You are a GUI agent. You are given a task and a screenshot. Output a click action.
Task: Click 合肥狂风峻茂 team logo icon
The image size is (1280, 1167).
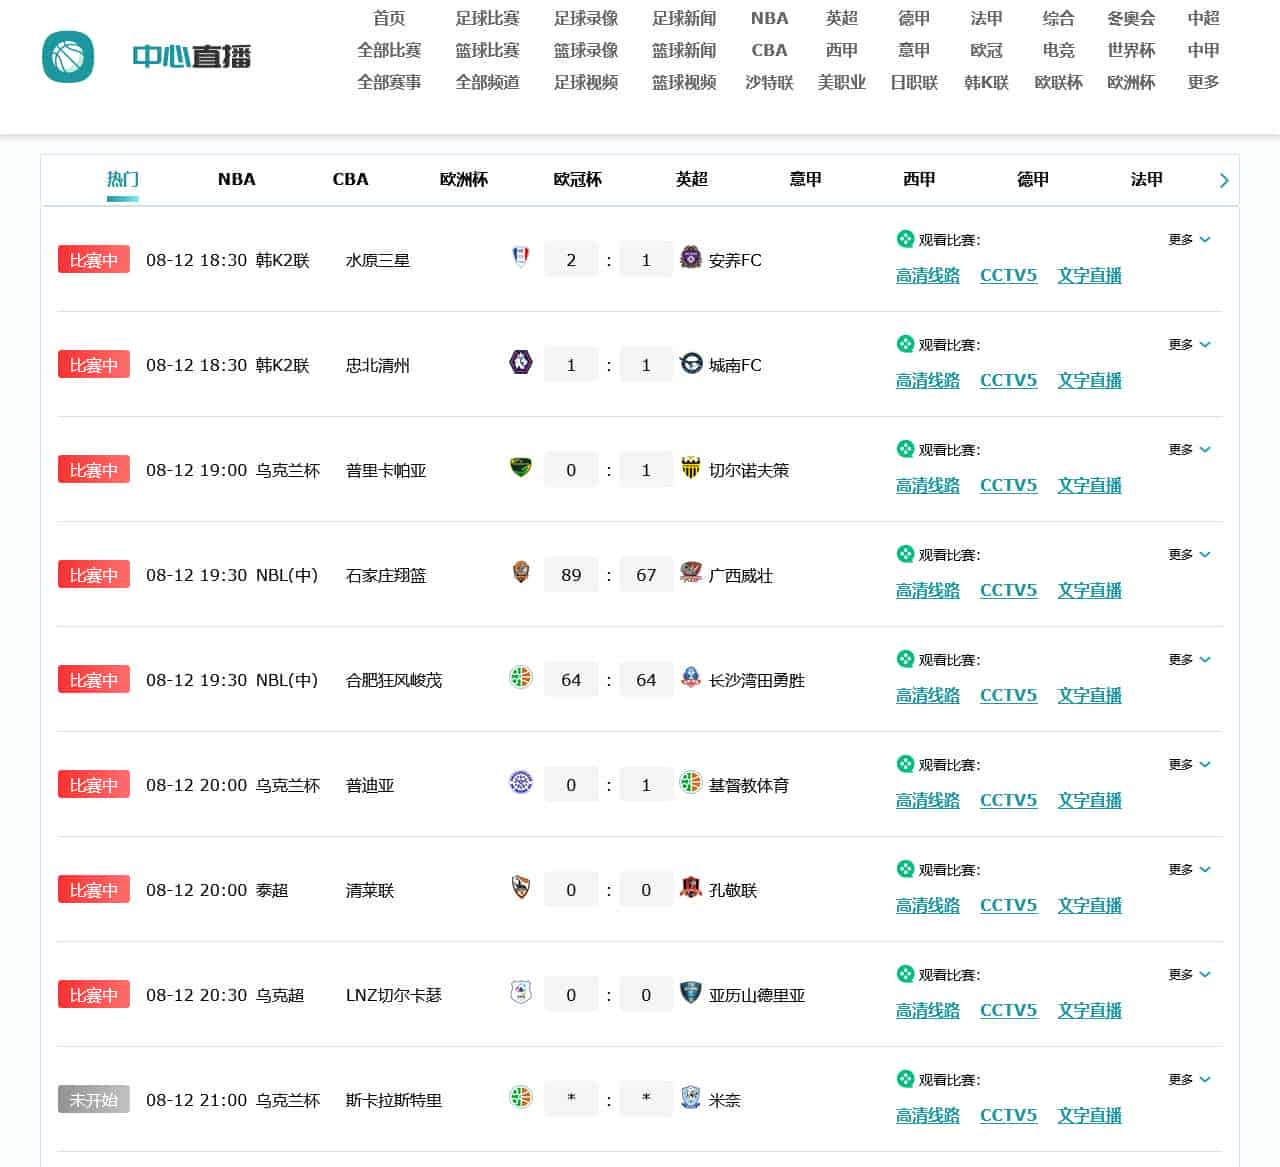click(521, 677)
